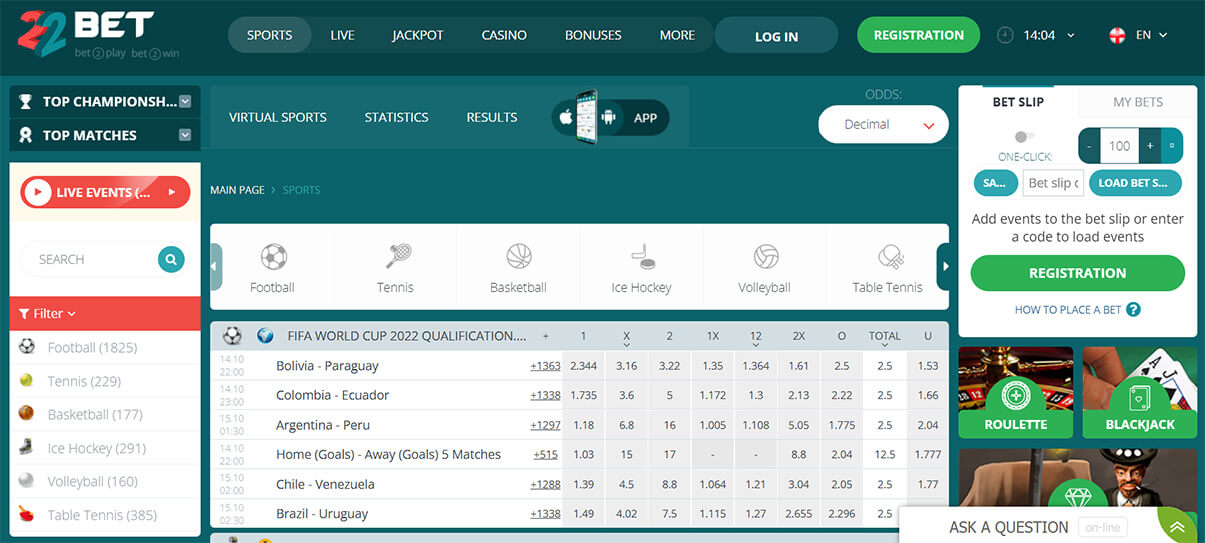Expand the red Filter dropdown
Image resolution: width=1205 pixels, height=543 pixels.
(x=105, y=313)
